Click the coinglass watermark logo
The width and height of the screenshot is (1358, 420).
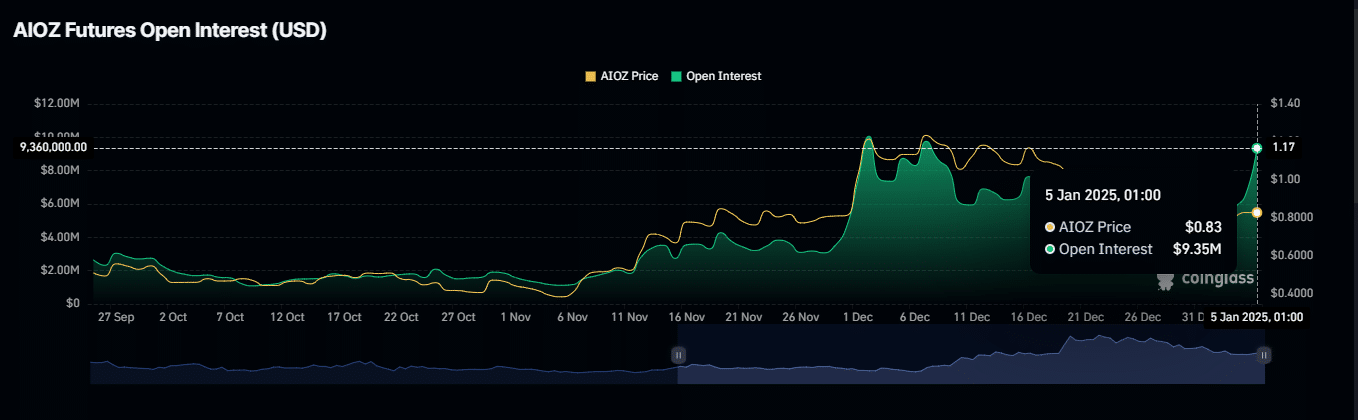1205,280
